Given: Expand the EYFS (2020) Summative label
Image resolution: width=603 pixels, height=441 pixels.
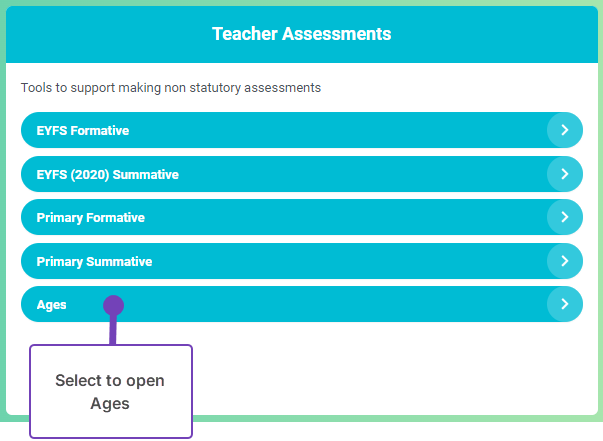Looking at the screenshot, I should [x=107, y=175].
